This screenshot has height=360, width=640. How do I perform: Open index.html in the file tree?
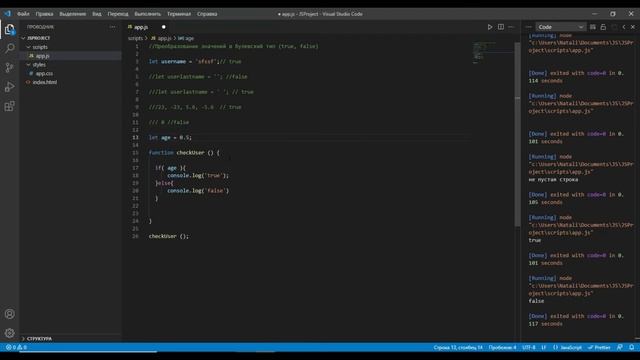coord(44,82)
